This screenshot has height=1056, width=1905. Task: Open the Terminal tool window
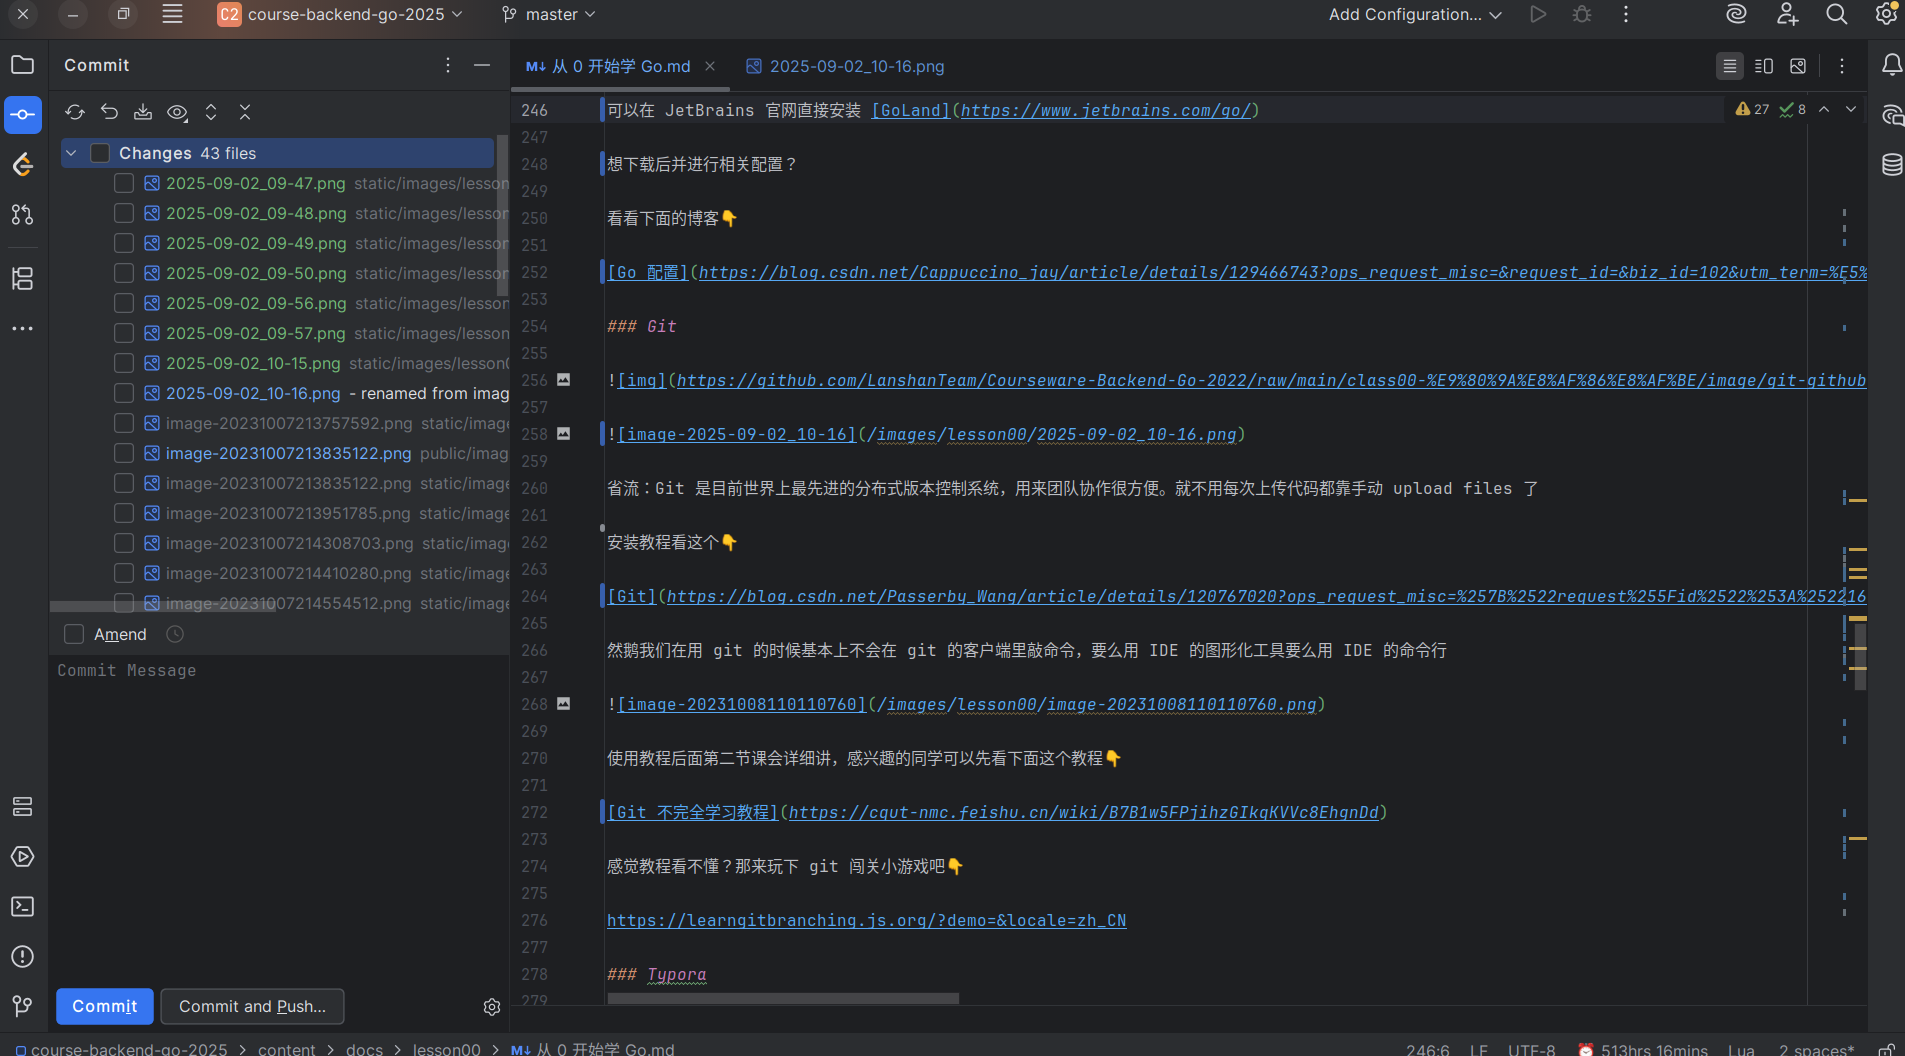pos(22,907)
